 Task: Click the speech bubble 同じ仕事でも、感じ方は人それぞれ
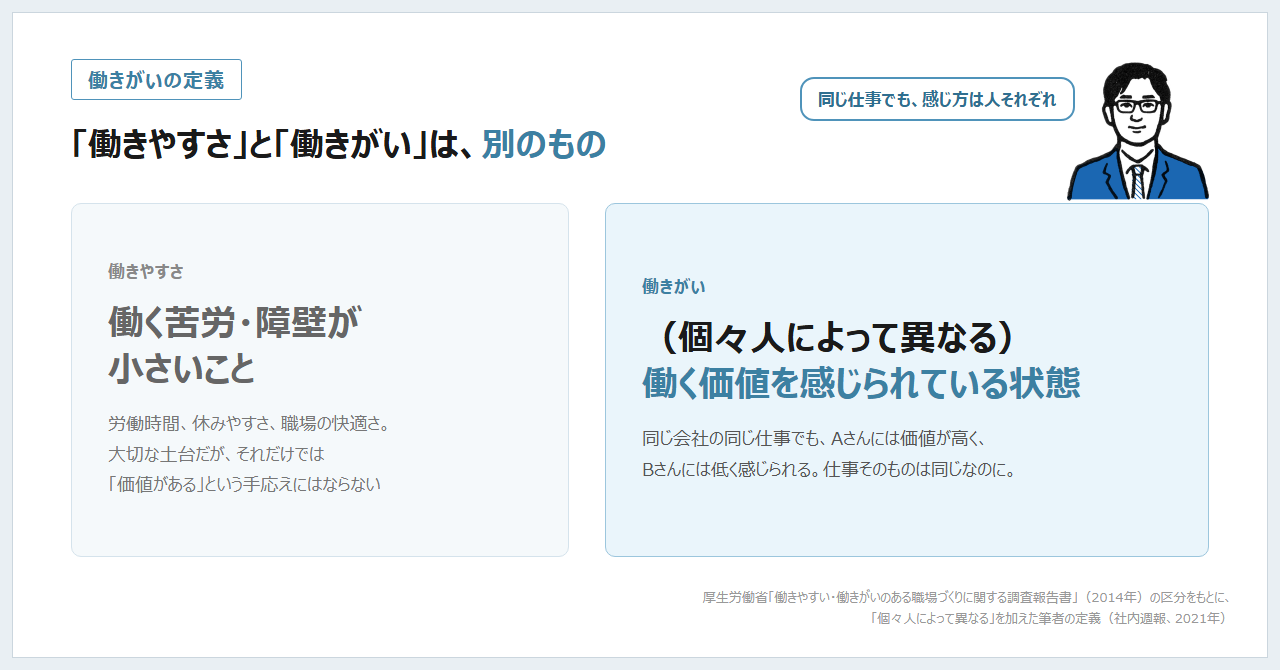click(937, 99)
